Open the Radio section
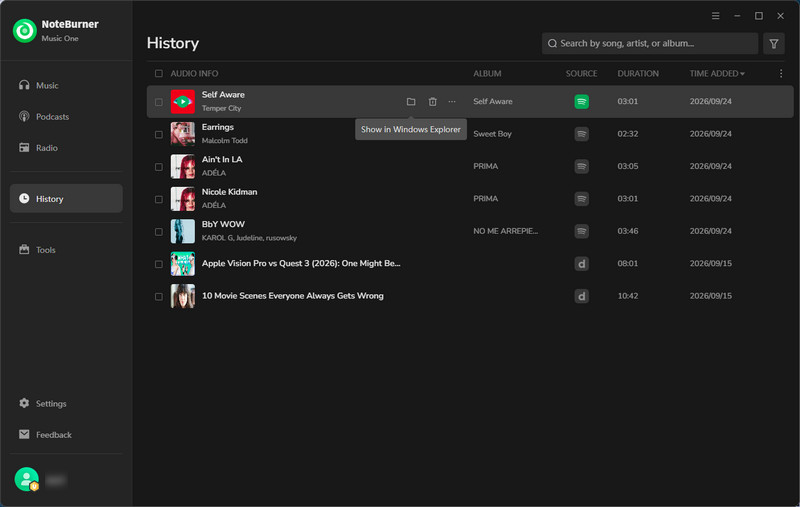 [x=66, y=147]
